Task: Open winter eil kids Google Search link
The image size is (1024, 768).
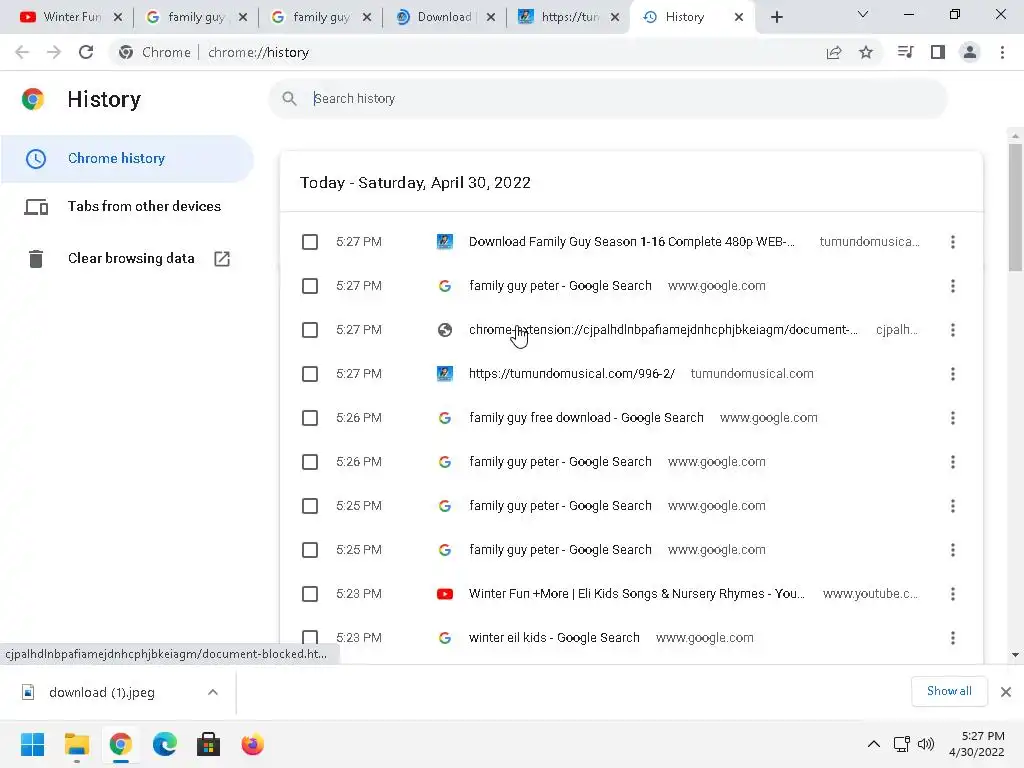Action: 554,637
